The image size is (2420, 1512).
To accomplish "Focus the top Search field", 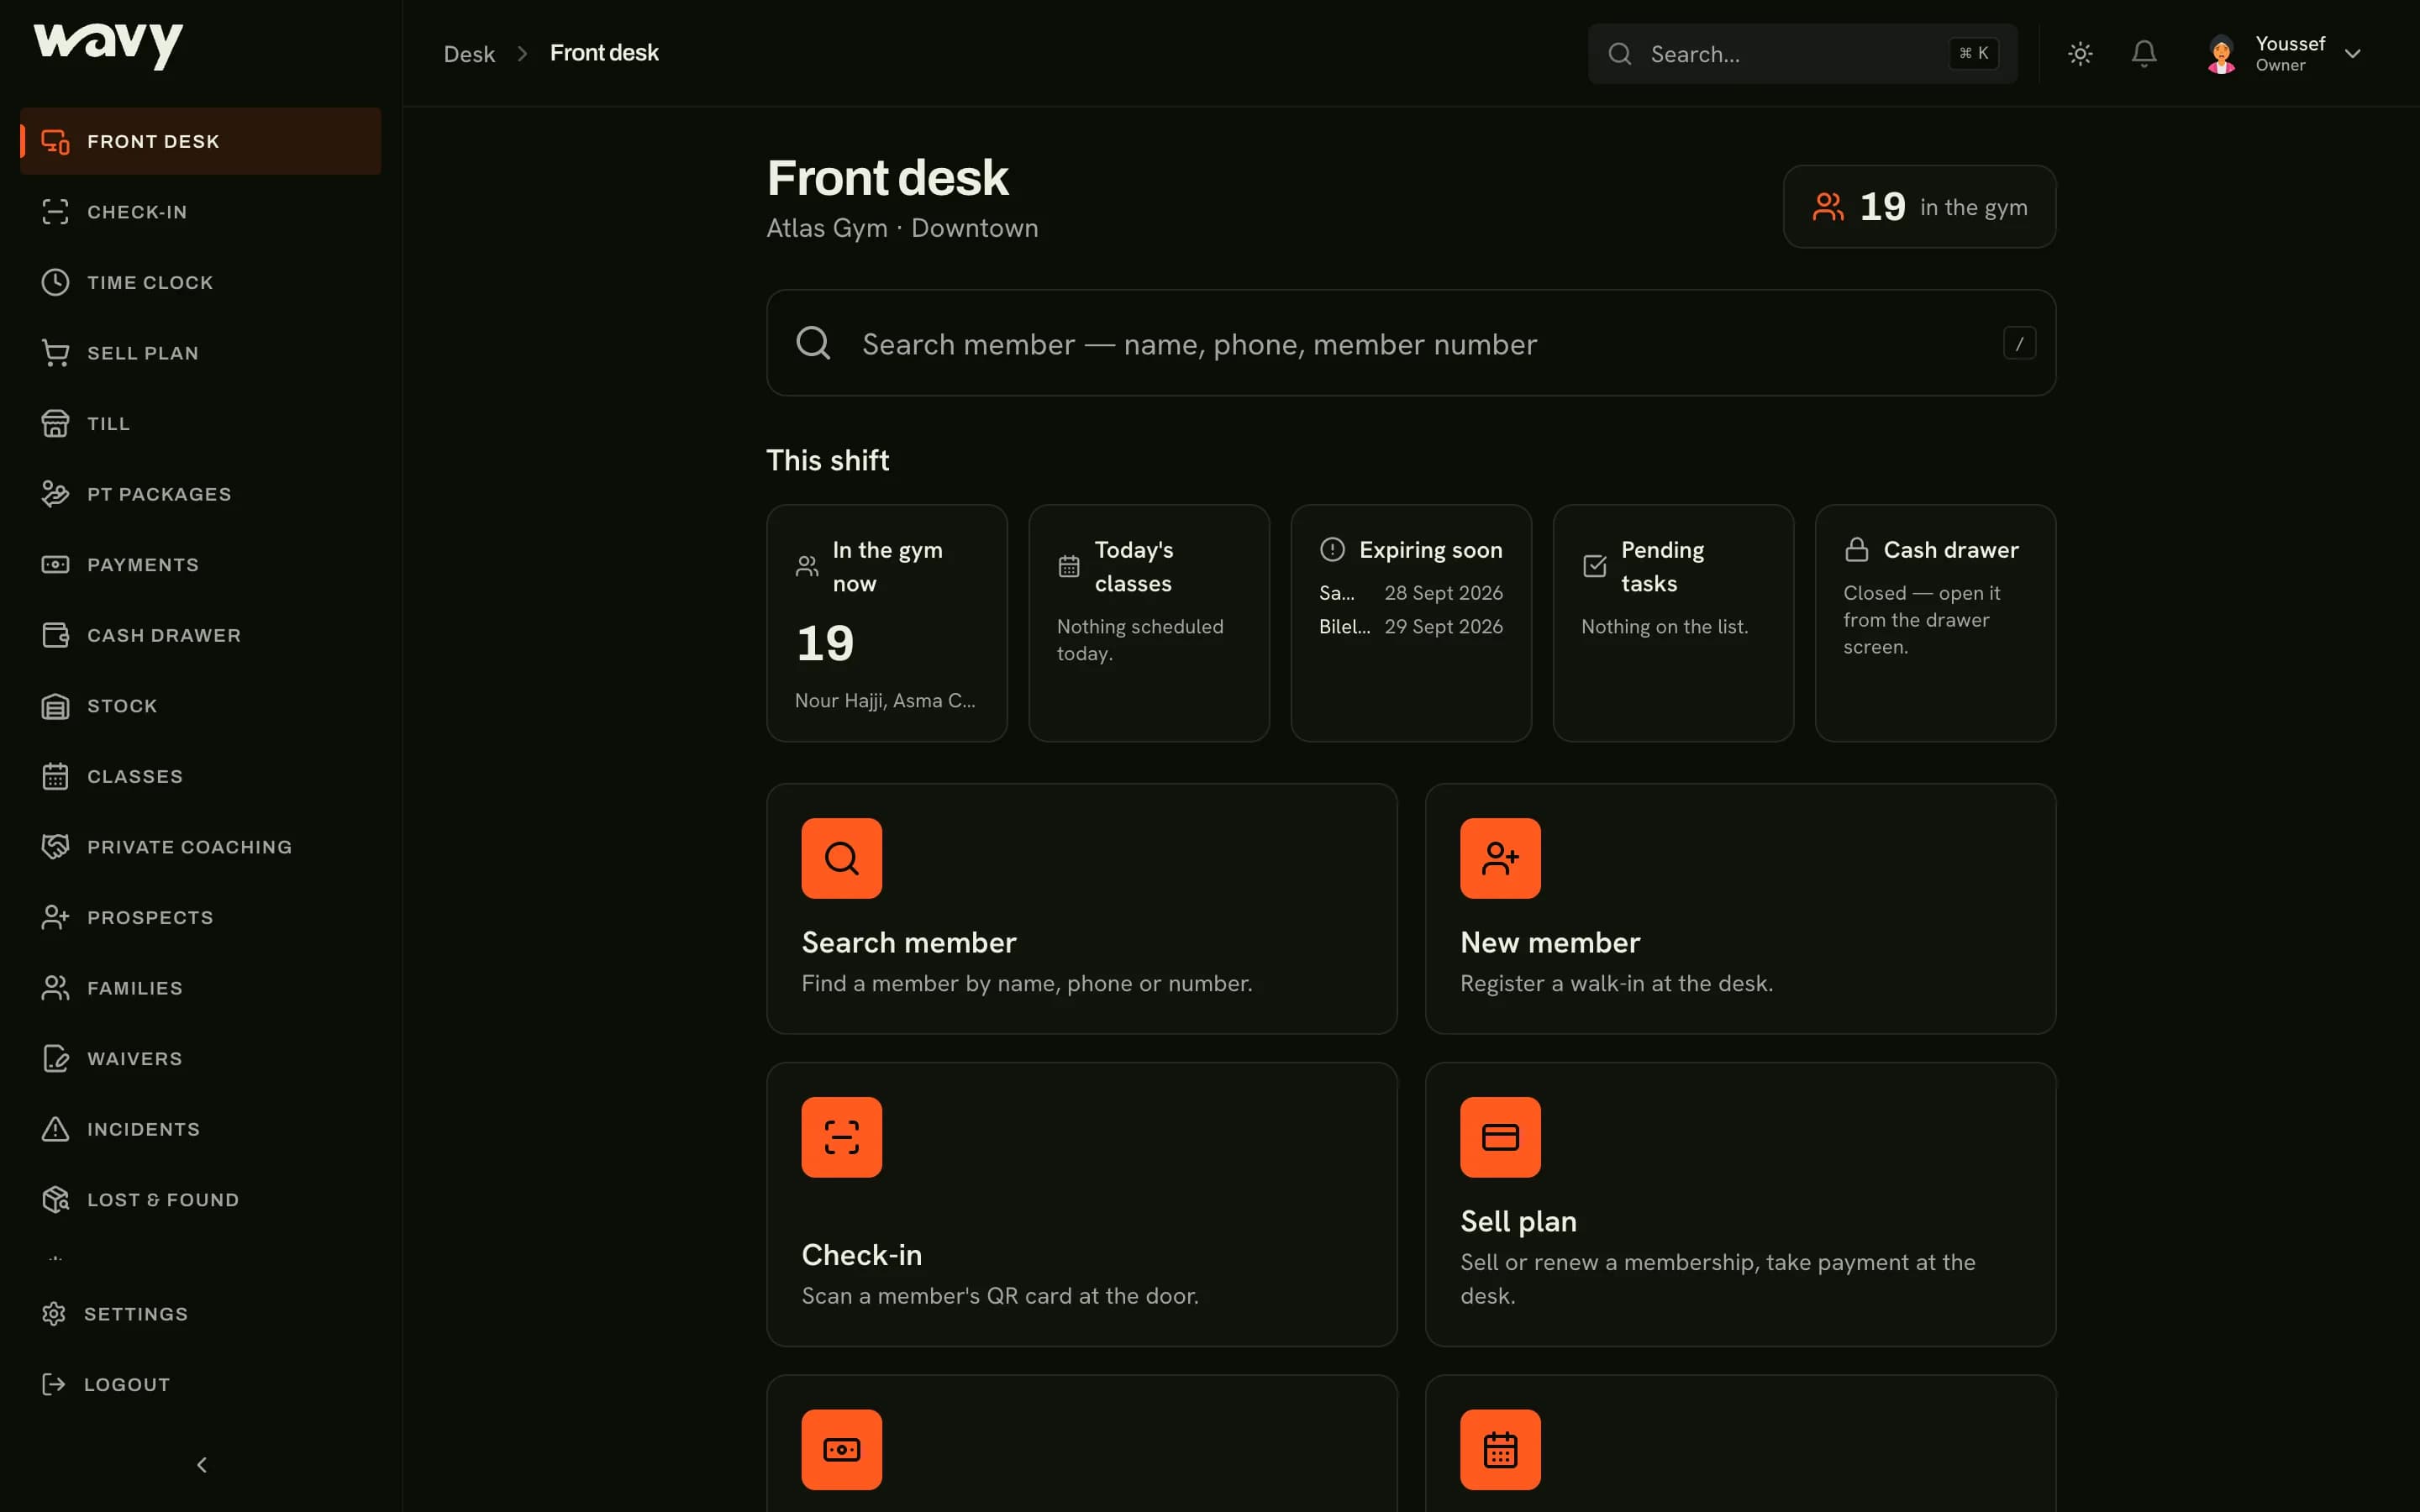I will 1802,54.
